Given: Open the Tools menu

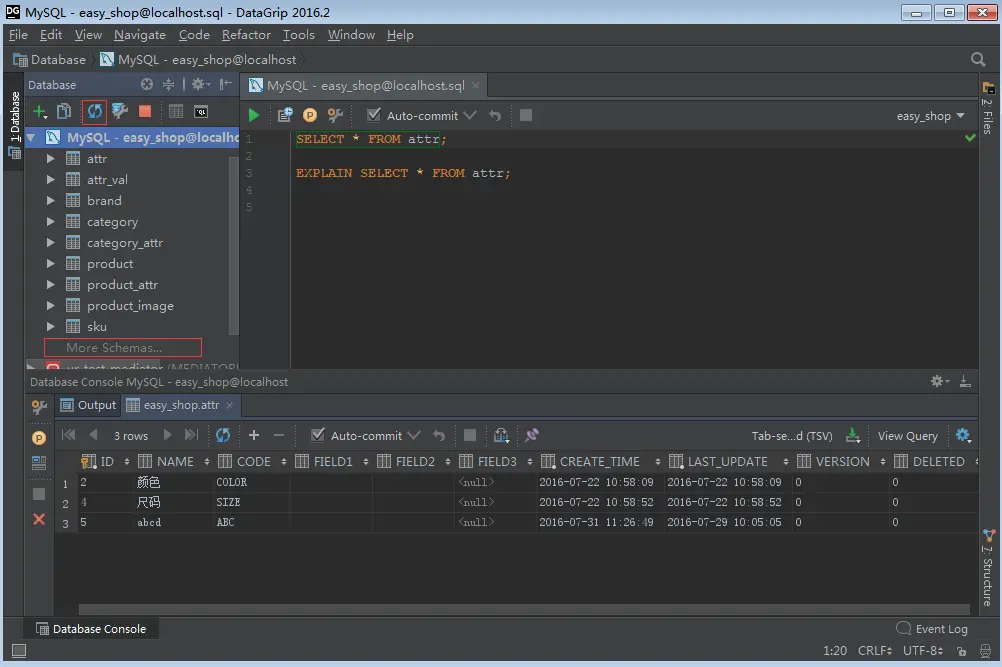Looking at the screenshot, I should [298, 34].
